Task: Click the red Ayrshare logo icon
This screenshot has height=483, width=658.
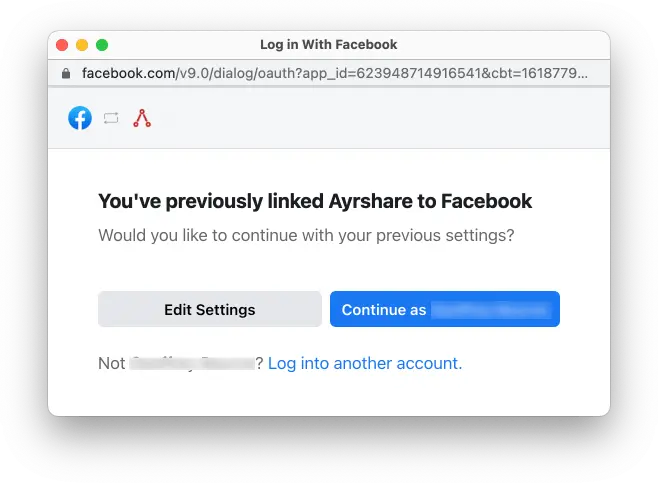Action: (142, 118)
